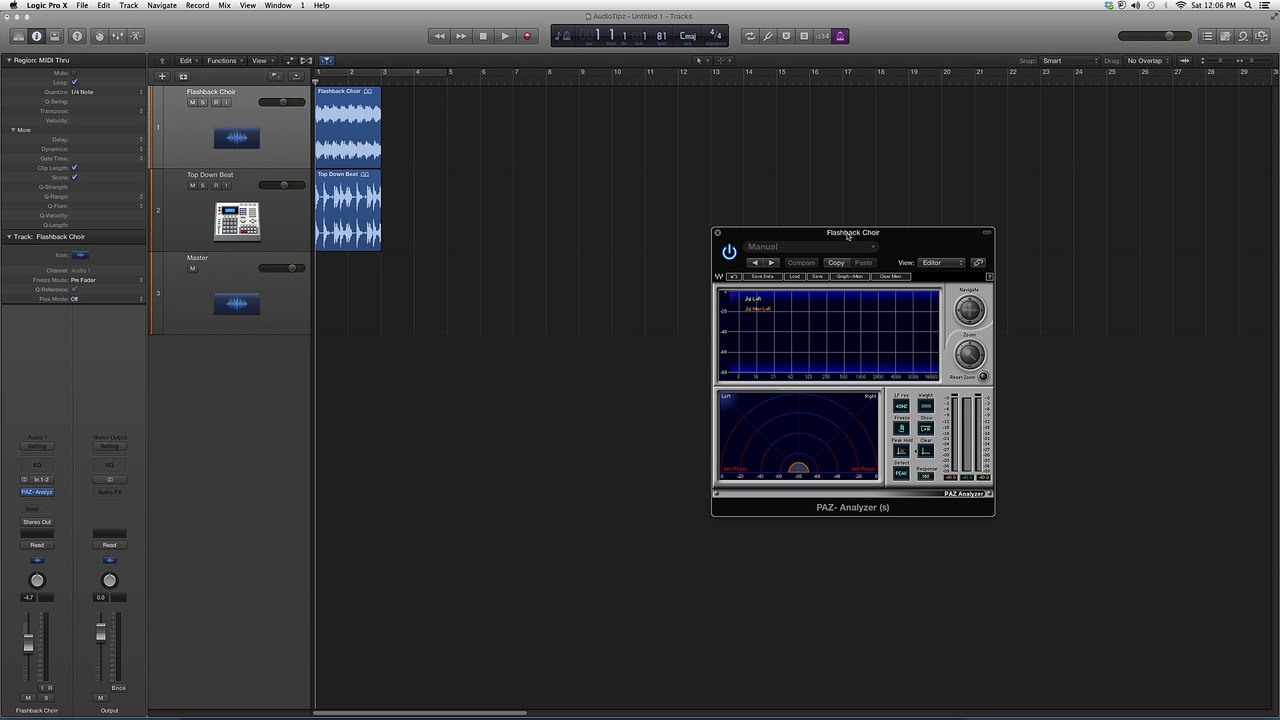Screen dimensions: 1280x720
Task: Click the PAZ- Analyzer insert slot
Action: click(37, 492)
